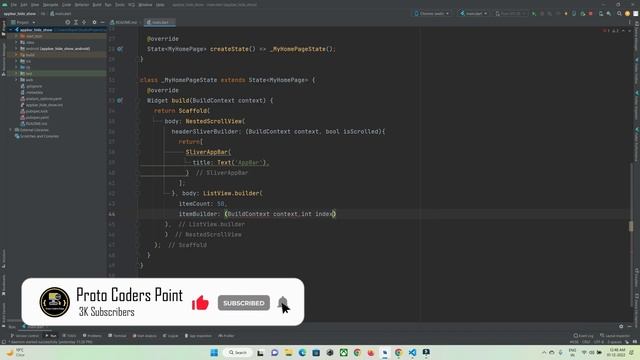Collapse the applbar_hide_show root project node
640x360 pixels.
click(11, 30)
